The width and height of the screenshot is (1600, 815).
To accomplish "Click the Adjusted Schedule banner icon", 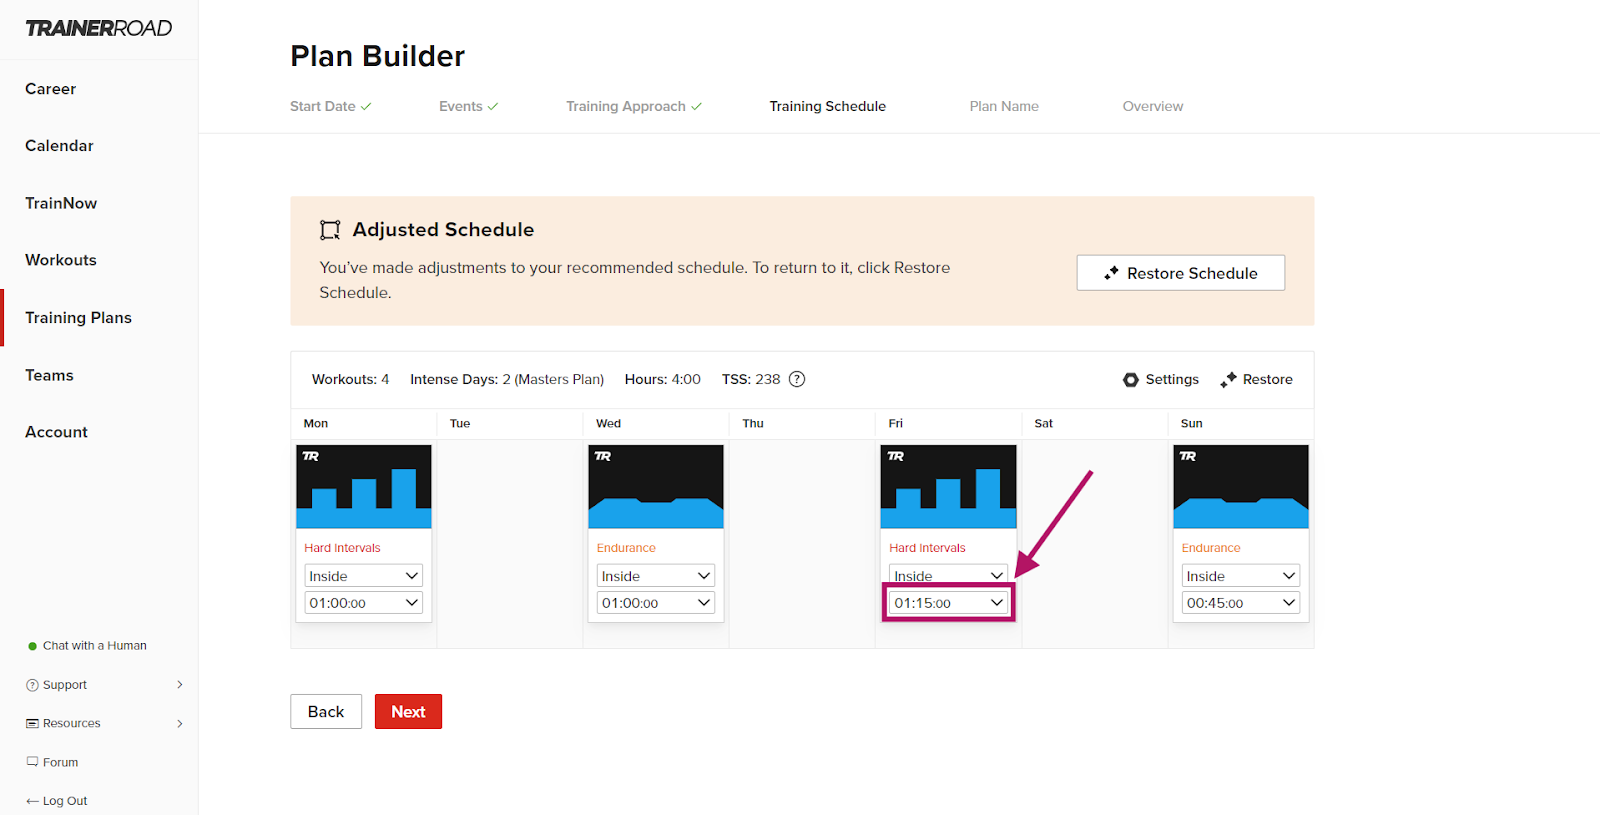I will (x=330, y=230).
